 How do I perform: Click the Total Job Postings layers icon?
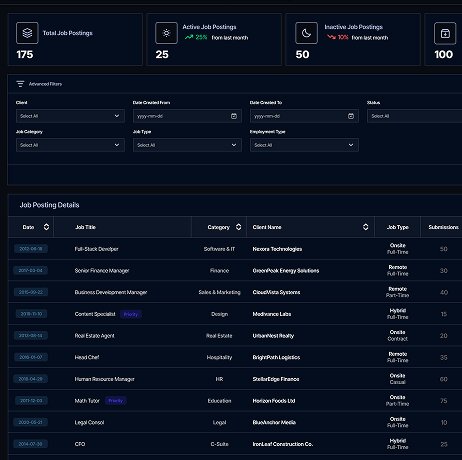click(27, 33)
